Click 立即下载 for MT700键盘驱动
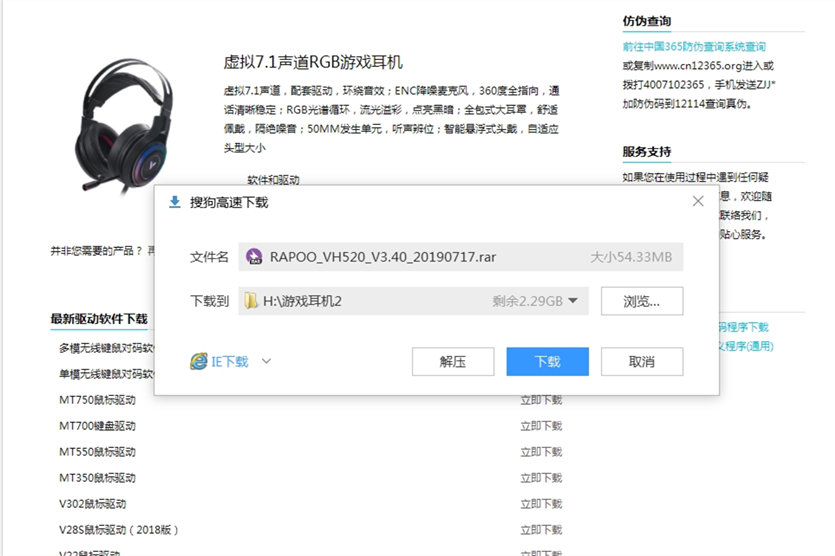The height and width of the screenshot is (556, 835). coord(541,426)
